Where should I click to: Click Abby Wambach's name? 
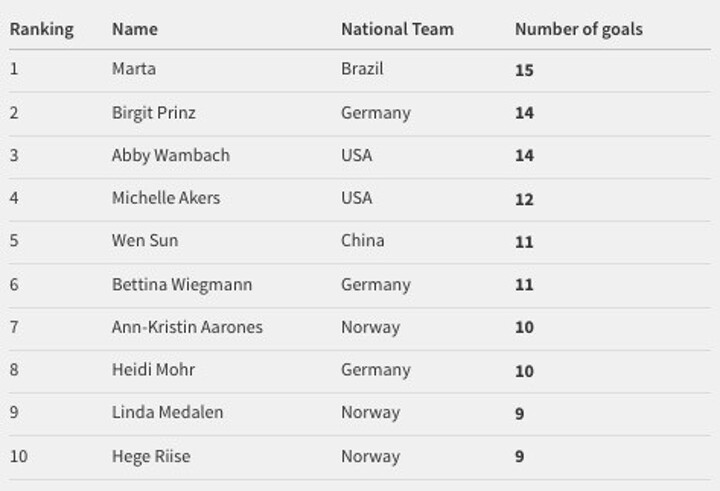click(x=171, y=155)
